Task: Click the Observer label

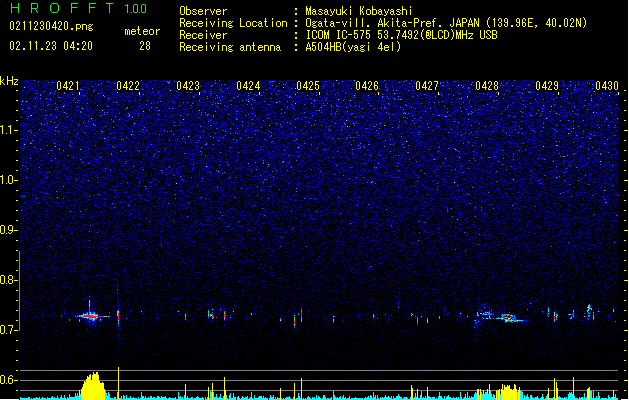Action: [x=203, y=11]
